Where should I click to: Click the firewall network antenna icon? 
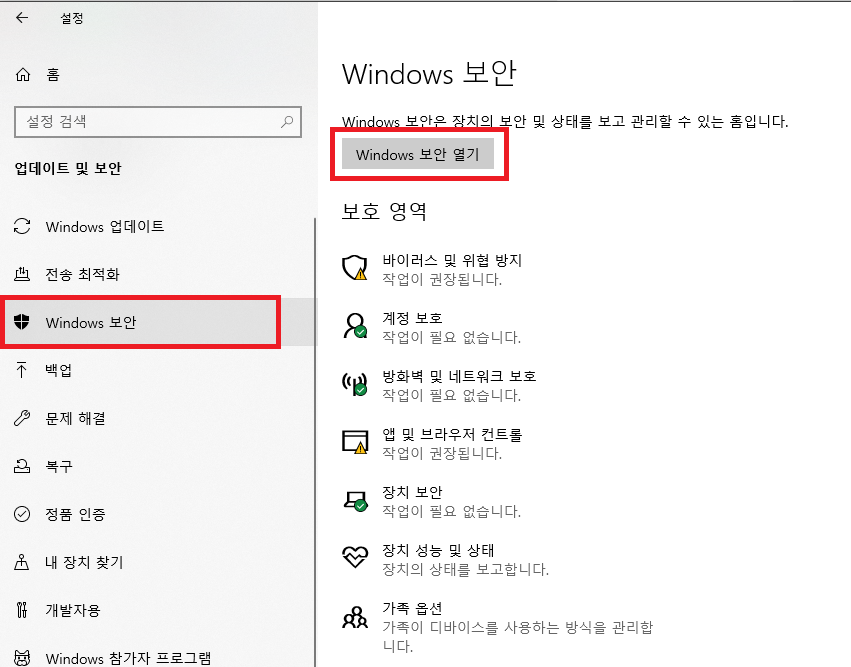click(x=354, y=384)
